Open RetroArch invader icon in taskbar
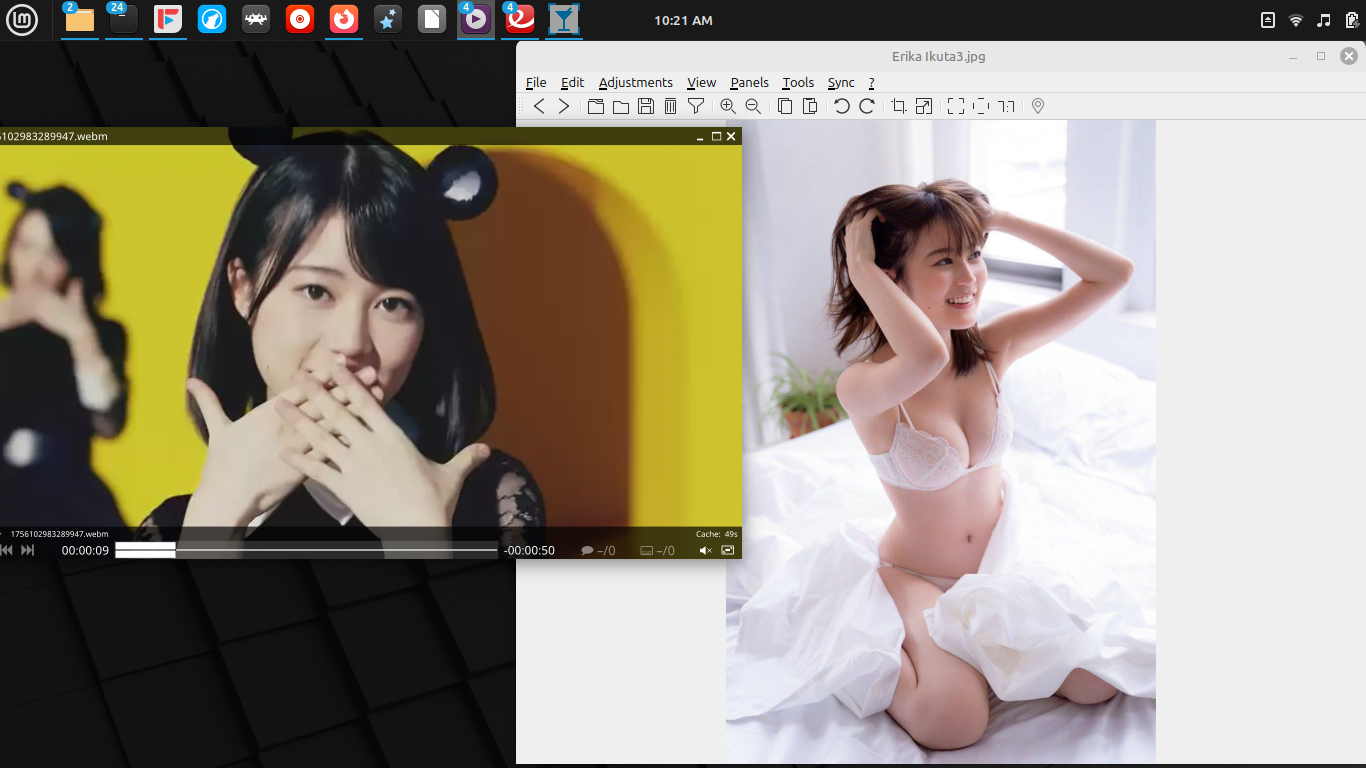 [256, 19]
